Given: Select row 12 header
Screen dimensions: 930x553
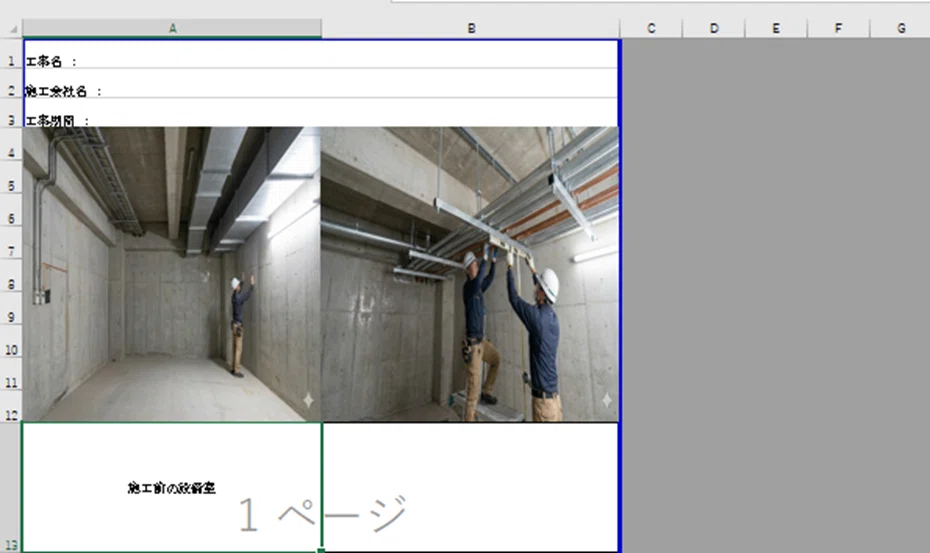Looking at the screenshot, I should click(x=11, y=406).
